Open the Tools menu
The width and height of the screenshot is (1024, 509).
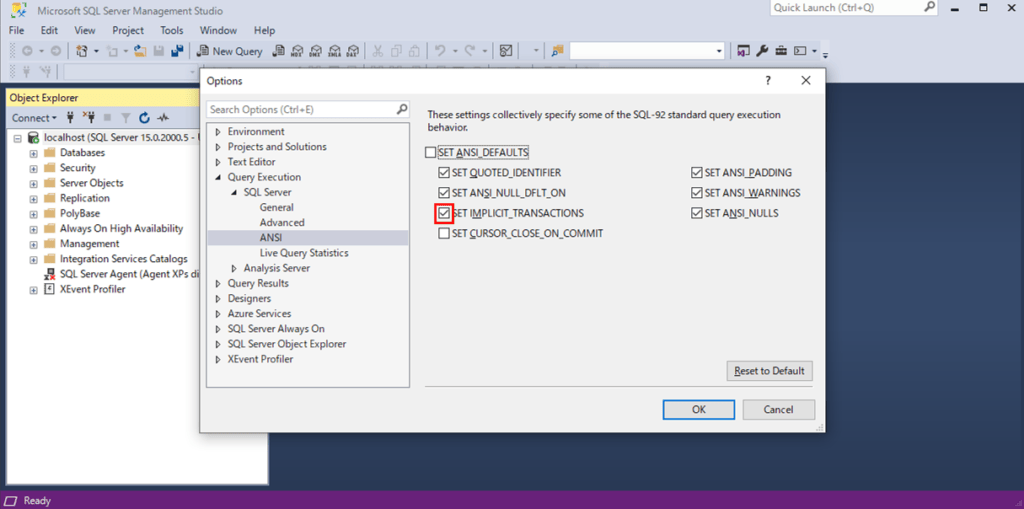(172, 31)
